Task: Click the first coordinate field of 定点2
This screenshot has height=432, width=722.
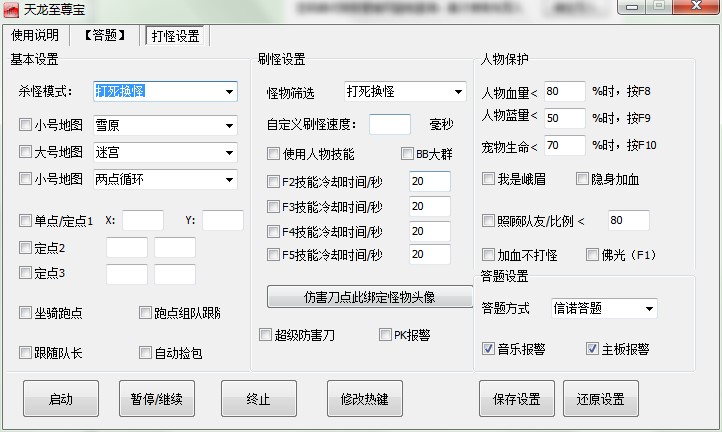Action: (127, 248)
